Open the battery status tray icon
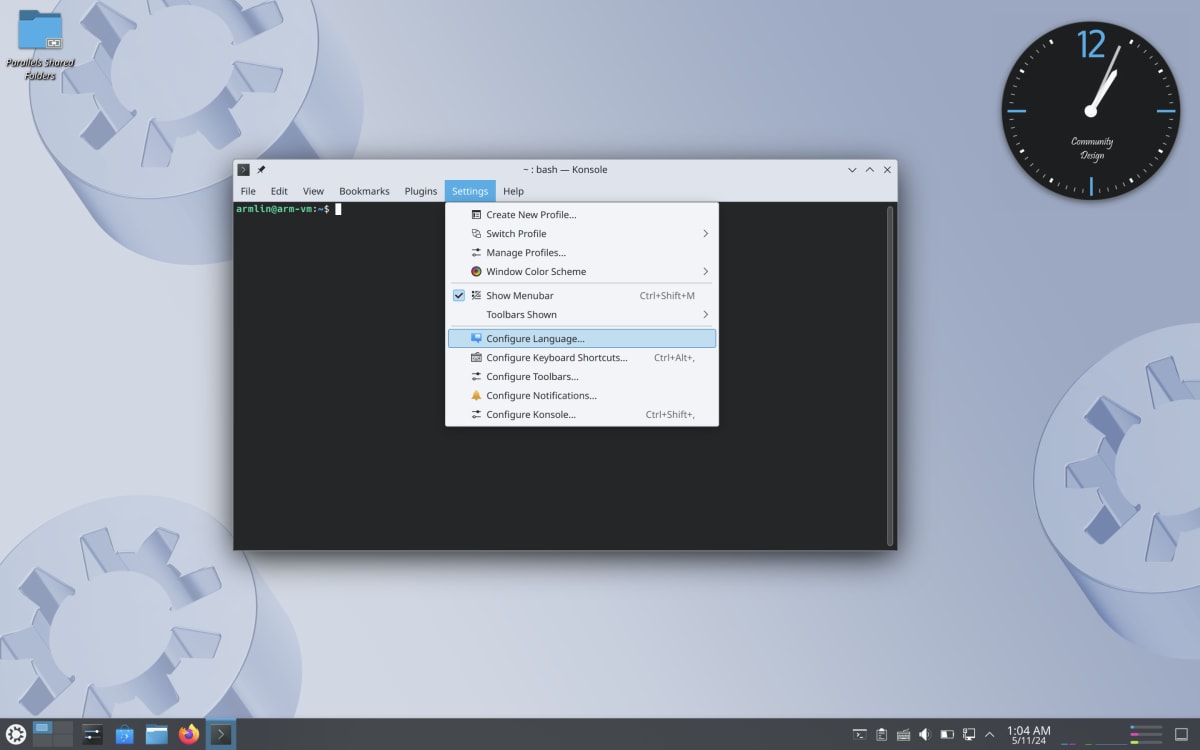The width and height of the screenshot is (1200, 750). (947, 735)
